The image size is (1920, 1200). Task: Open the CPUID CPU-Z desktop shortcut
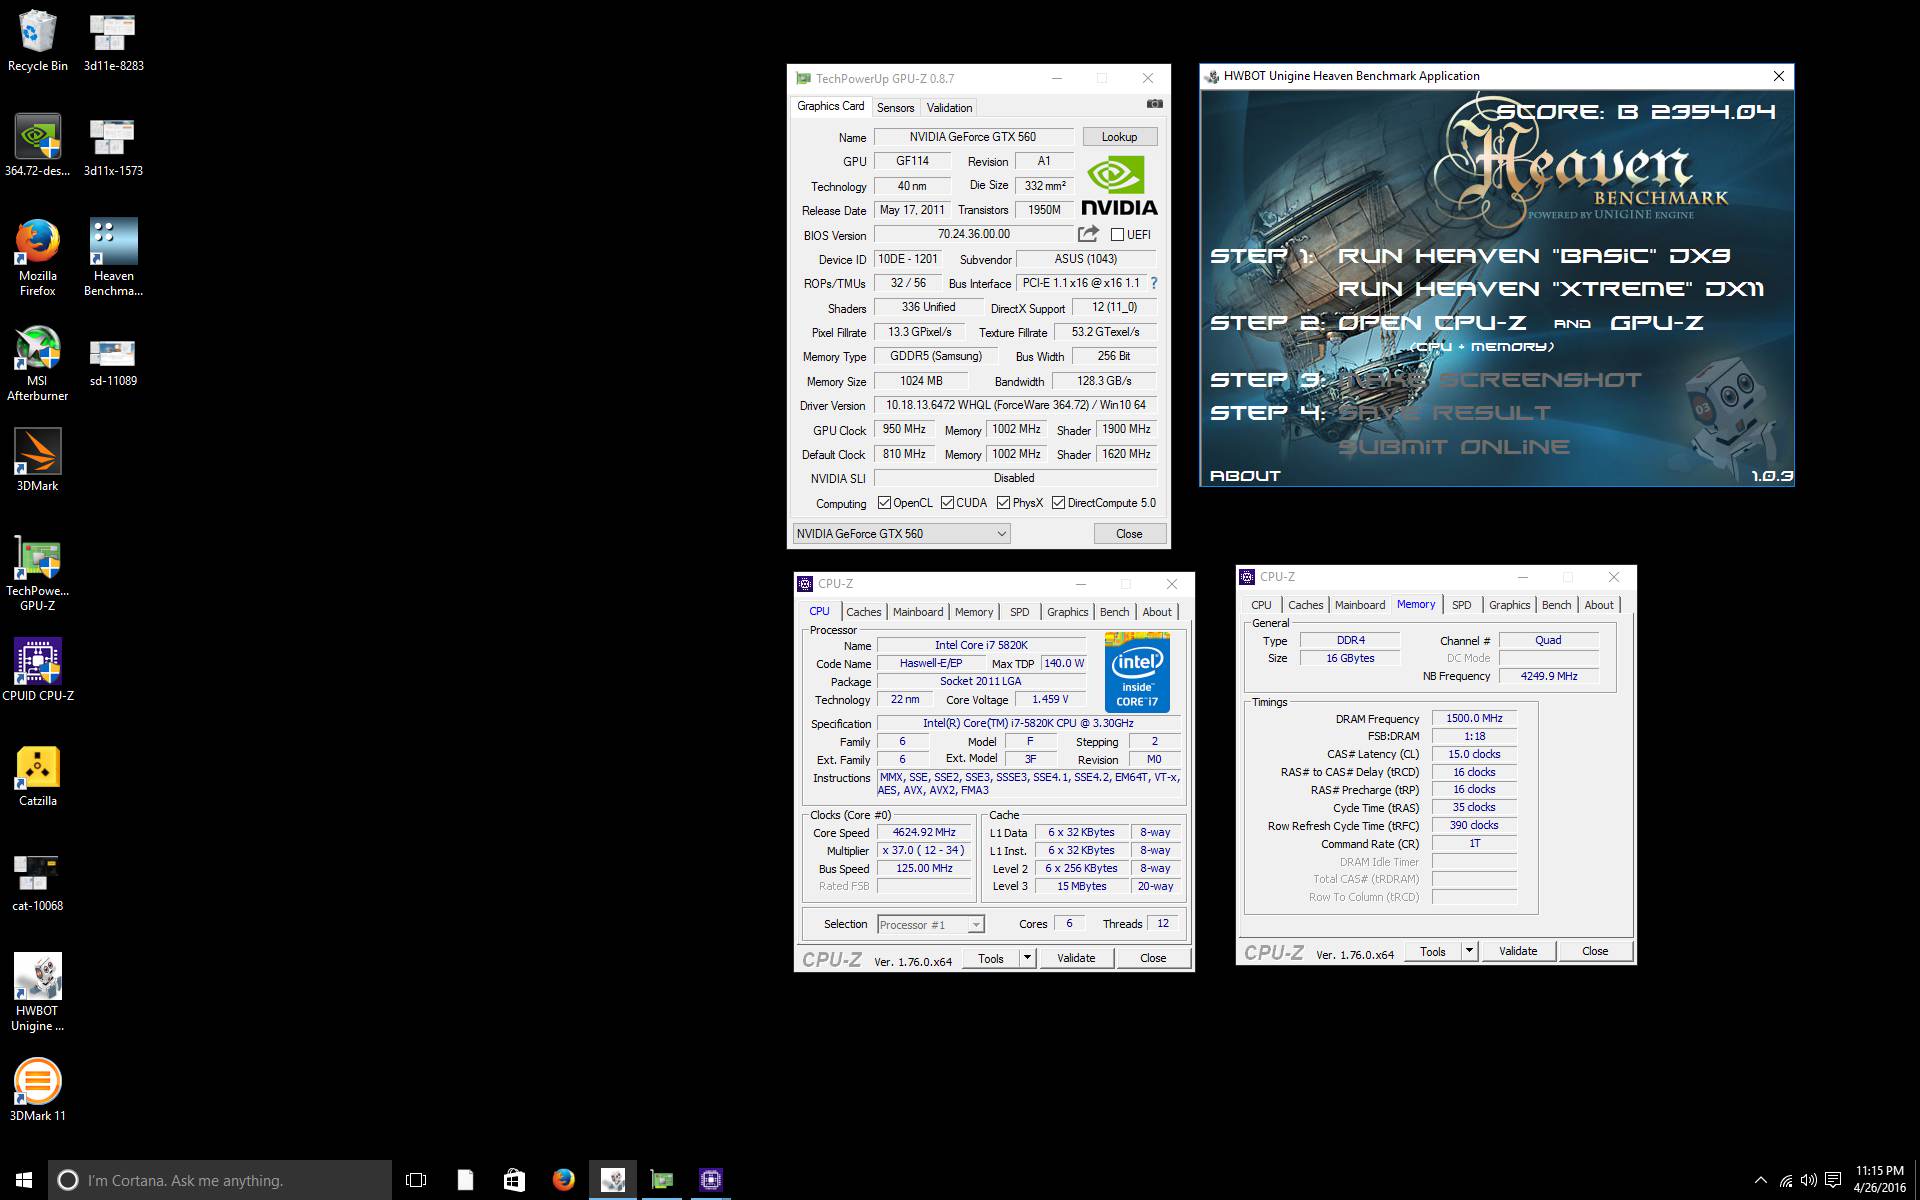(x=38, y=670)
